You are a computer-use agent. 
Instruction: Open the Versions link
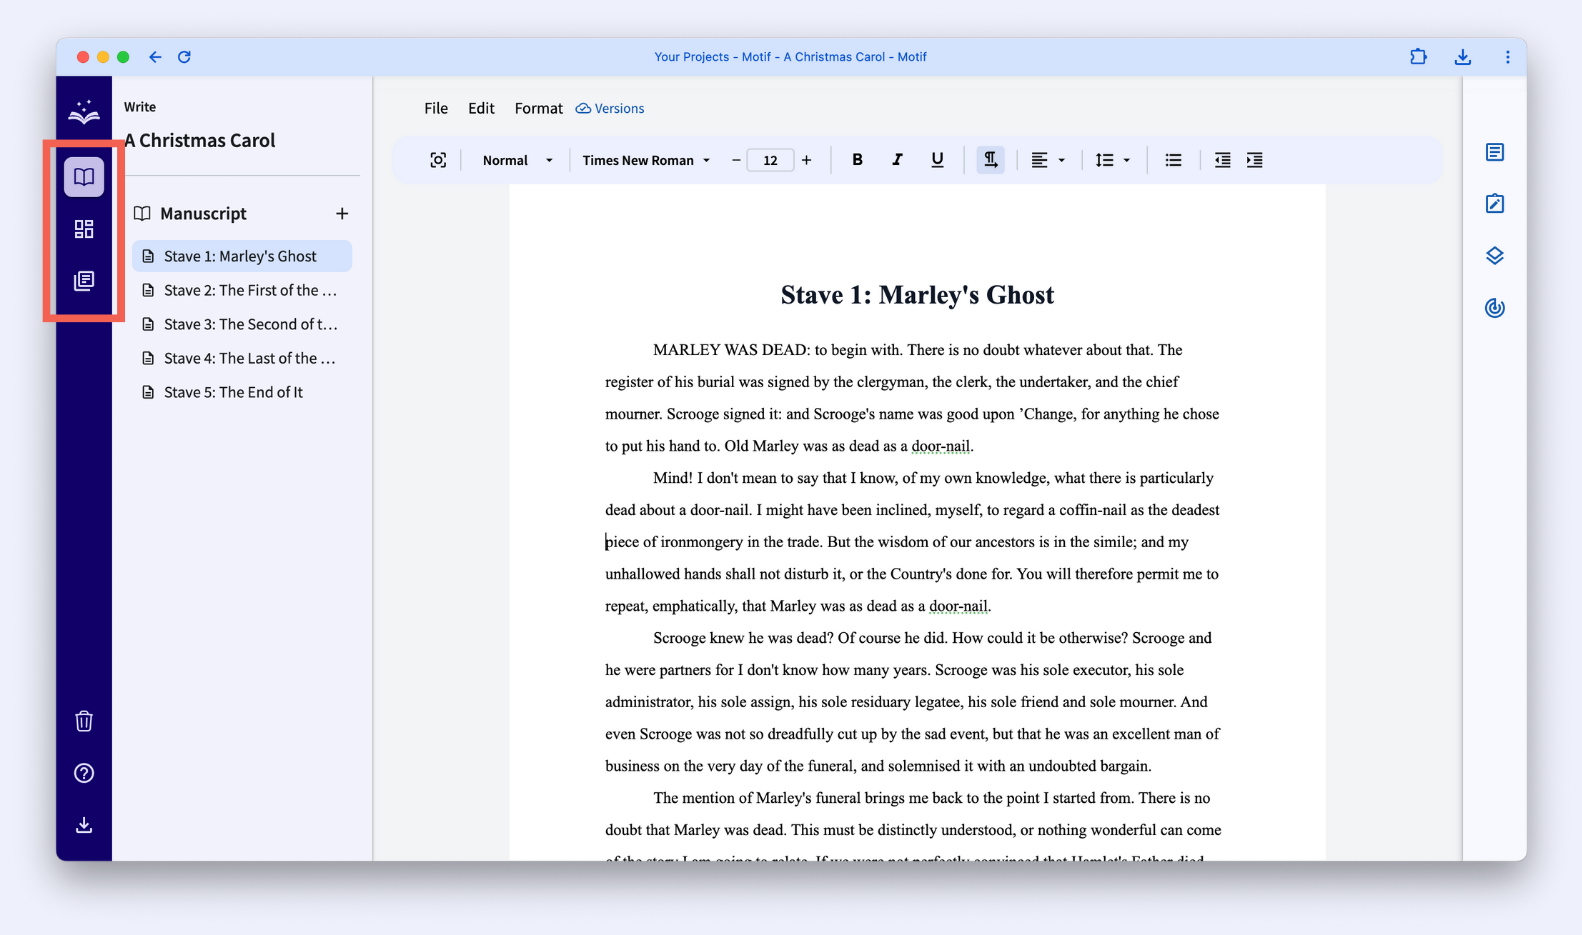[x=610, y=108]
